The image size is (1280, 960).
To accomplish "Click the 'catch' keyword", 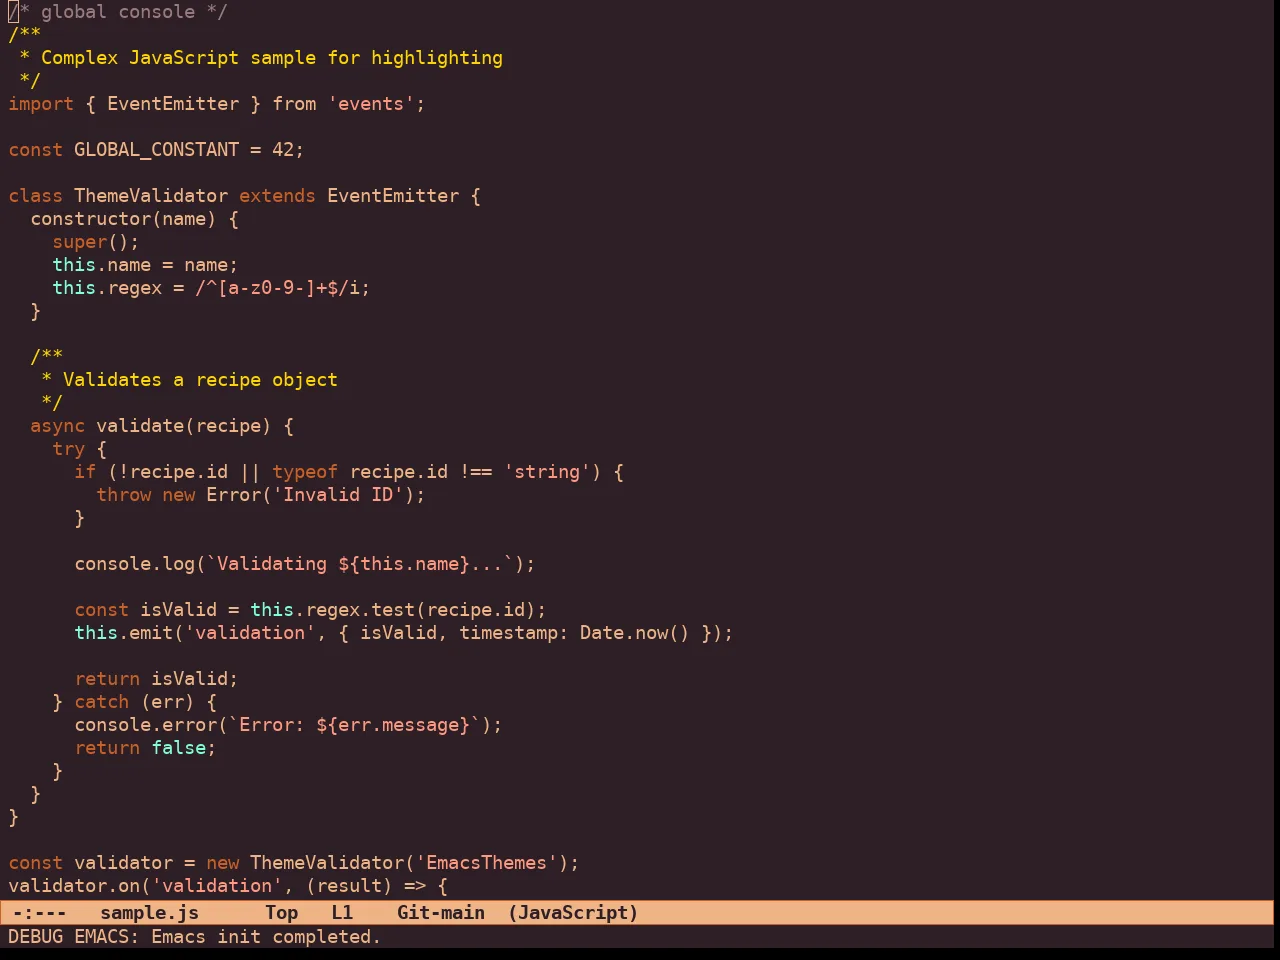I will click(x=101, y=702).
